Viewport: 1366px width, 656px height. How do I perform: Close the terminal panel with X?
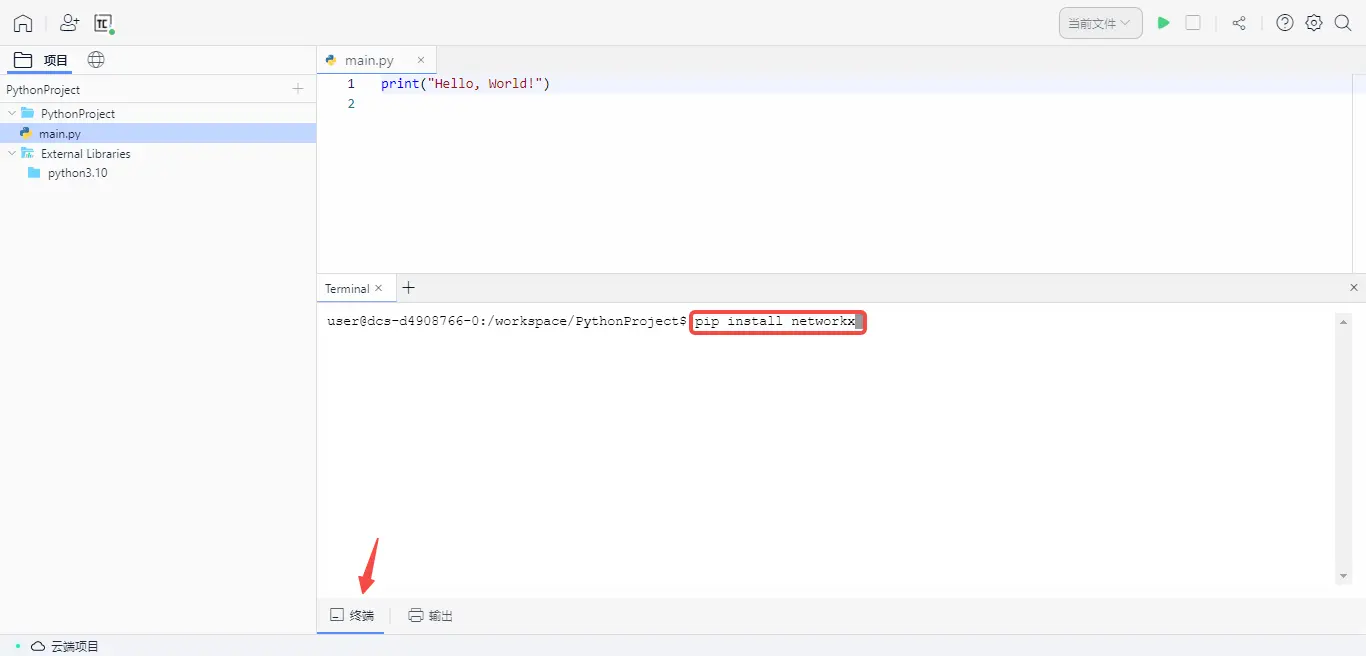(x=1355, y=287)
